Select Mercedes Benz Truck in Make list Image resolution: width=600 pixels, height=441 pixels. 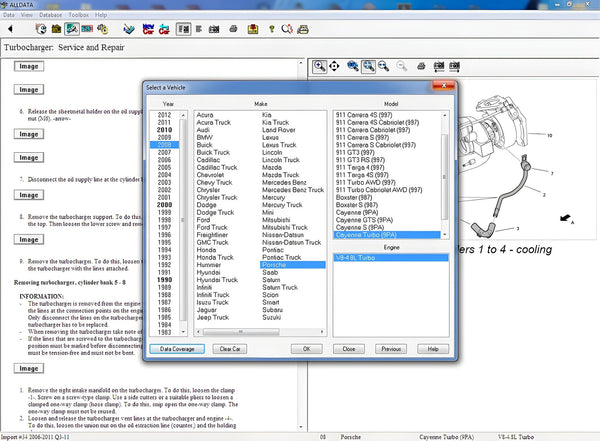coord(293,190)
